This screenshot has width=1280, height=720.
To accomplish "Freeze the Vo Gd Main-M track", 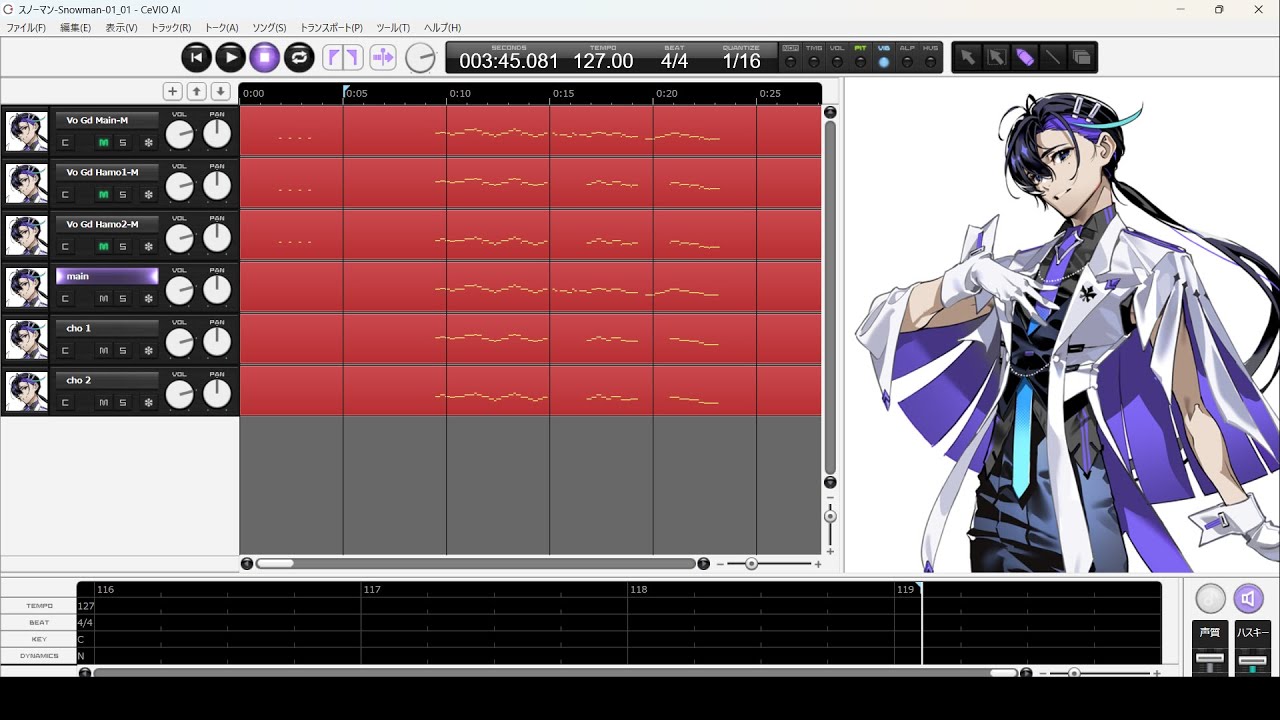I will pyautogui.click(x=148, y=142).
